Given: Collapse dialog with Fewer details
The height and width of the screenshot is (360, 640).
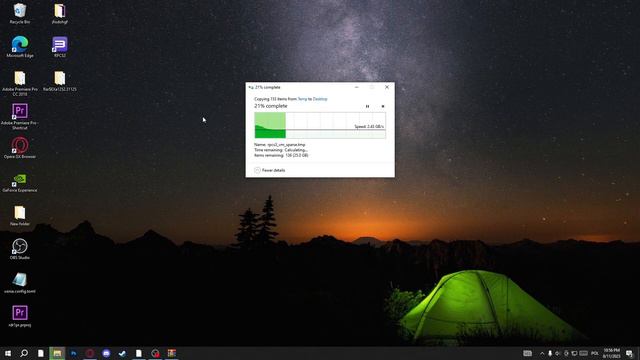Looking at the screenshot, I should click(270, 170).
